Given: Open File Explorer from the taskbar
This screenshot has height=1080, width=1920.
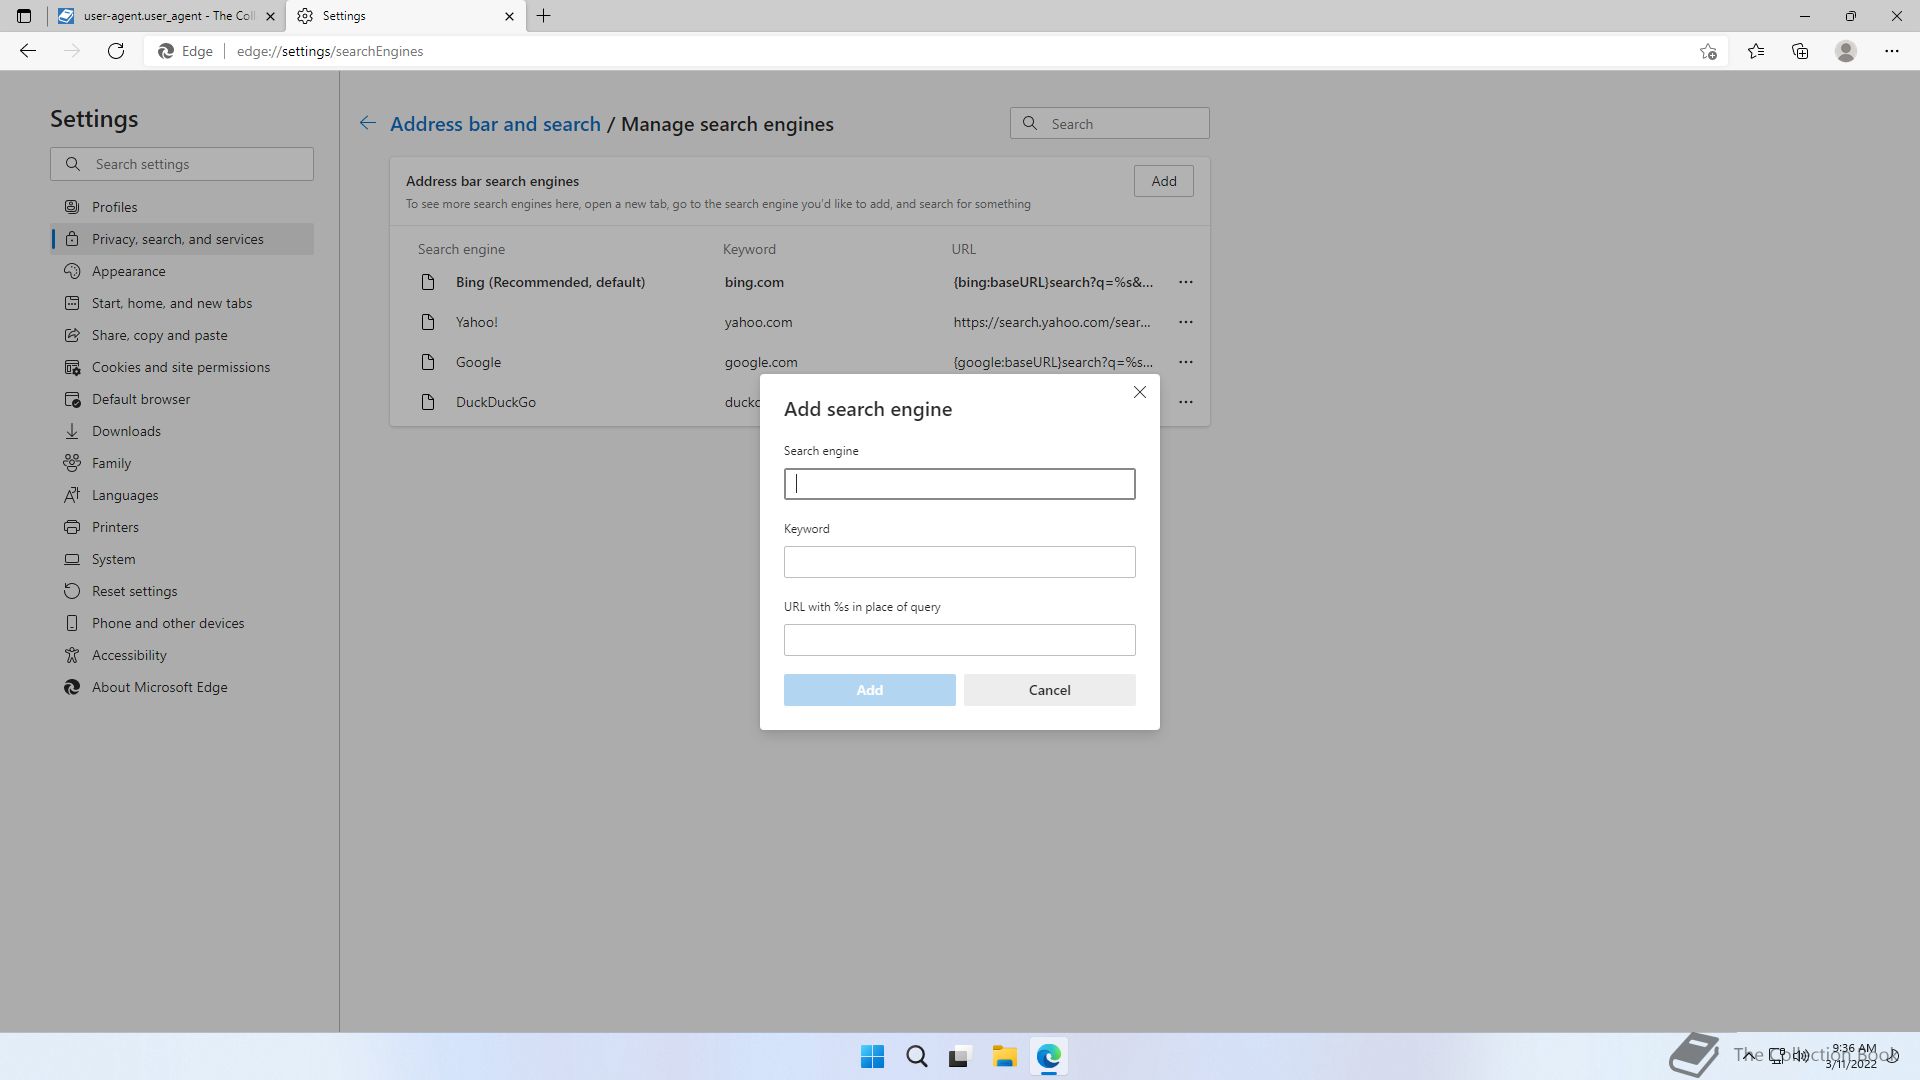Looking at the screenshot, I should [x=1004, y=1056].
